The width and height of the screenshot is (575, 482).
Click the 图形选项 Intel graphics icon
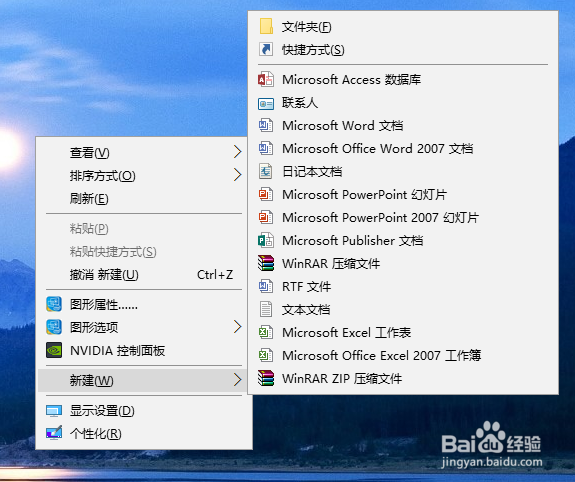[x=54, y=327]
